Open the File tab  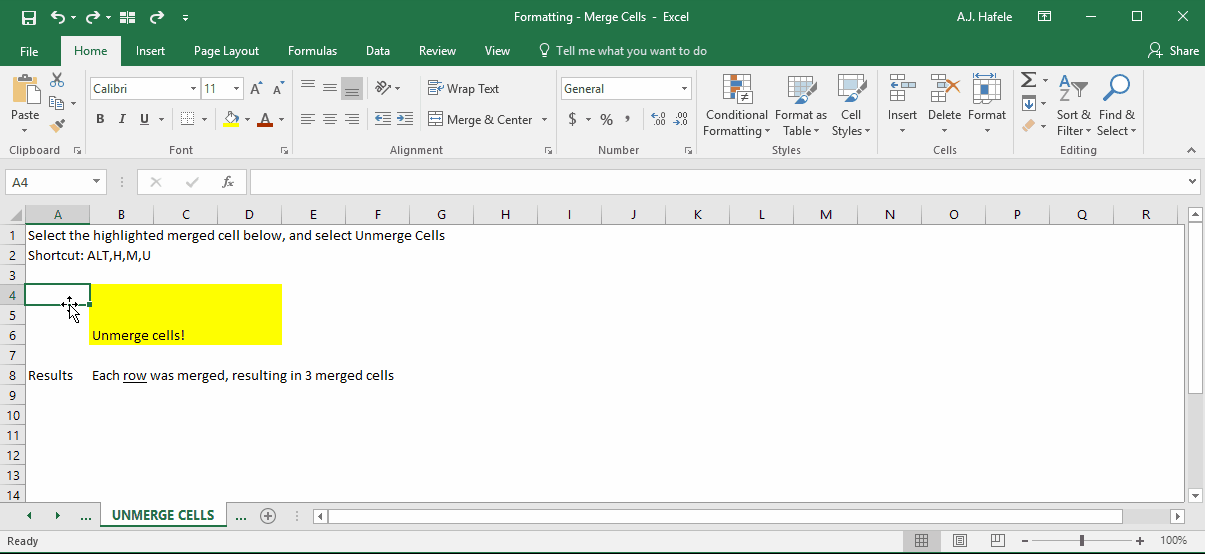click(x=29, y=51)
